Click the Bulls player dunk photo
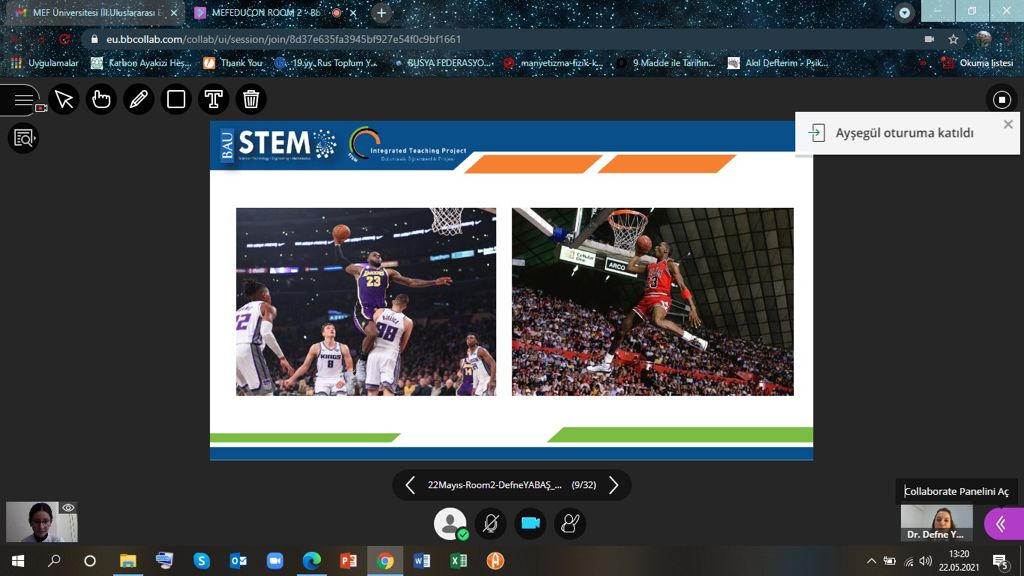 653,302
